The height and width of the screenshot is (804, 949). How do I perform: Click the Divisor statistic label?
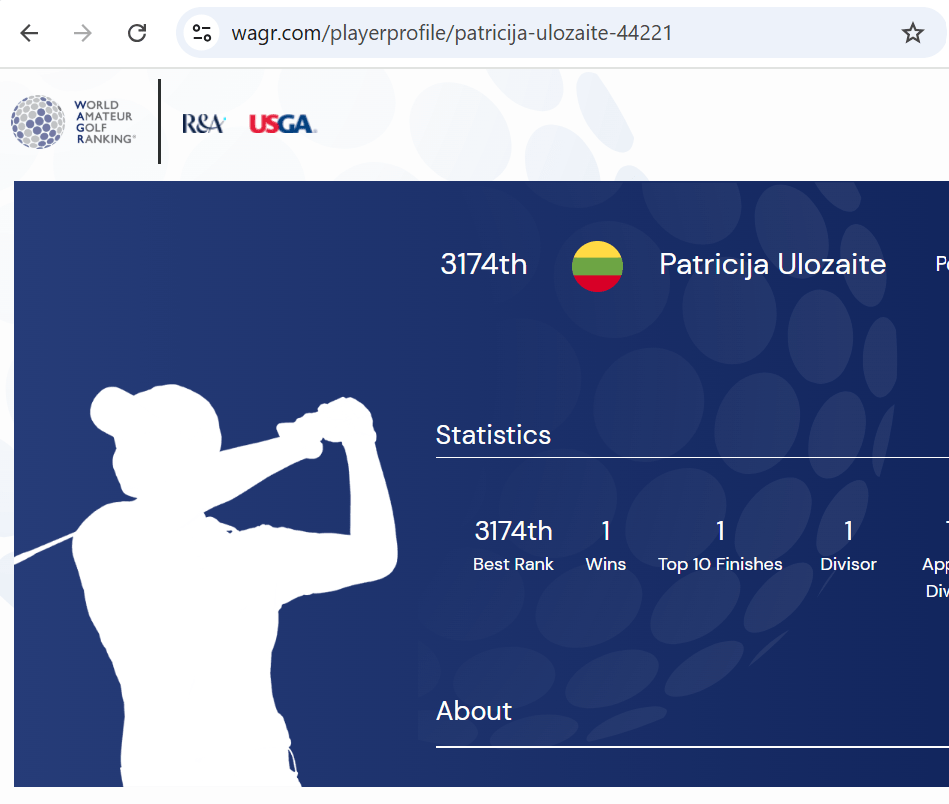[849, 564]
